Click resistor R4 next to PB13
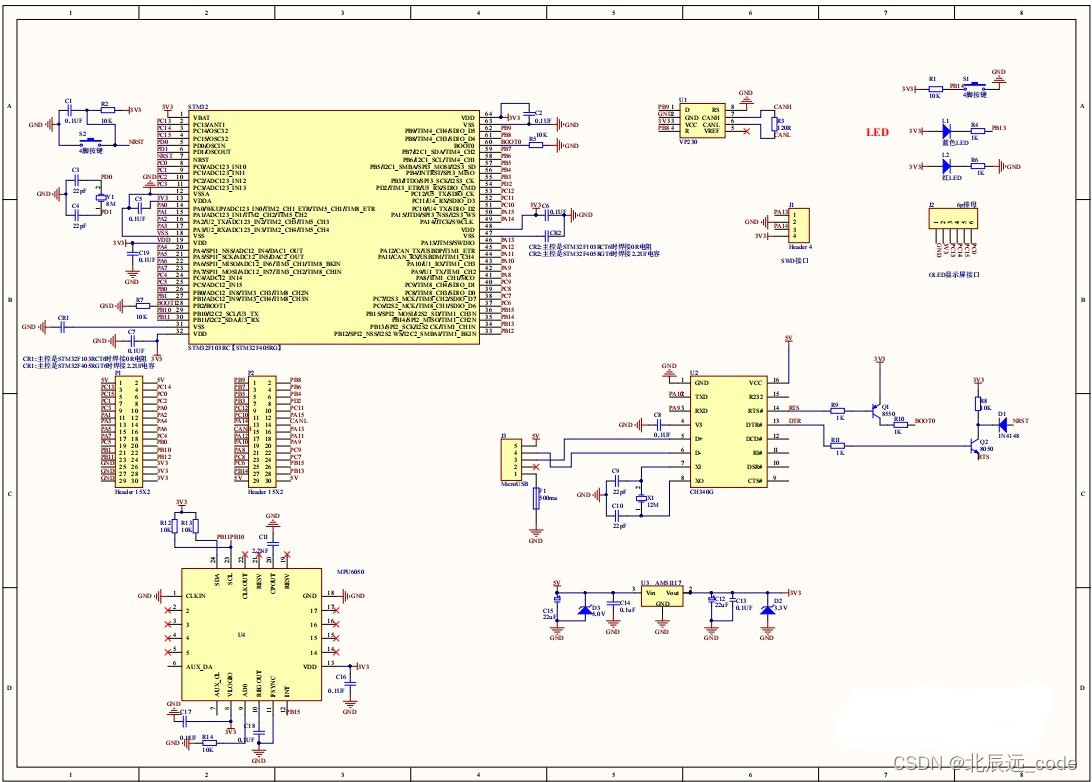 (976, 130)
